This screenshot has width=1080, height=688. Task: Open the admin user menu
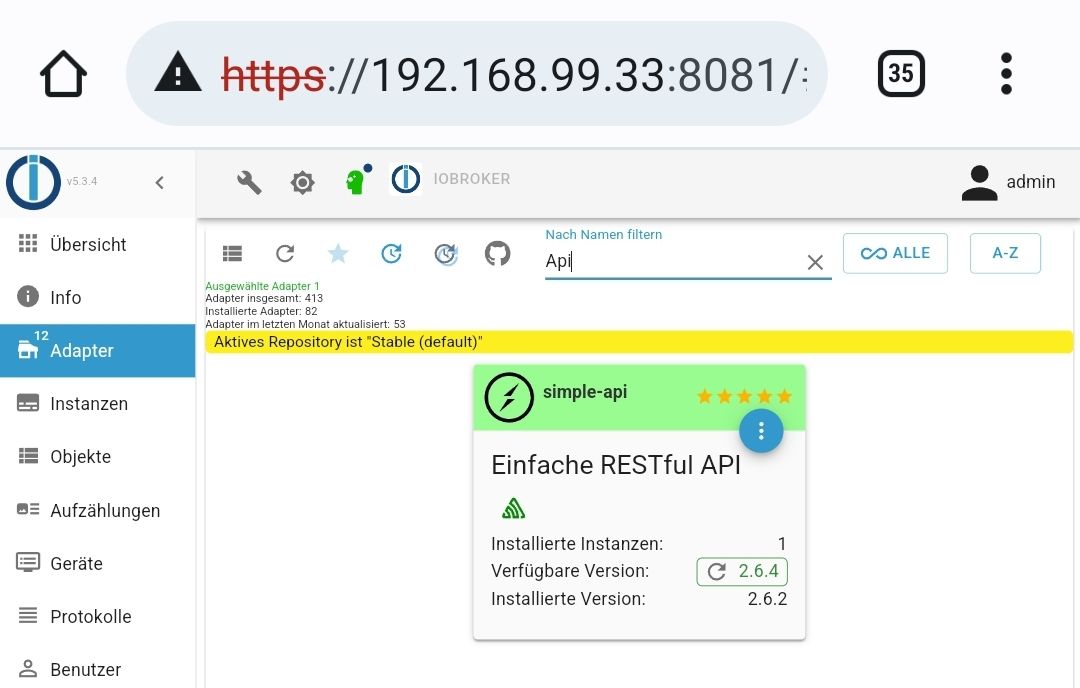[1008, 182]
